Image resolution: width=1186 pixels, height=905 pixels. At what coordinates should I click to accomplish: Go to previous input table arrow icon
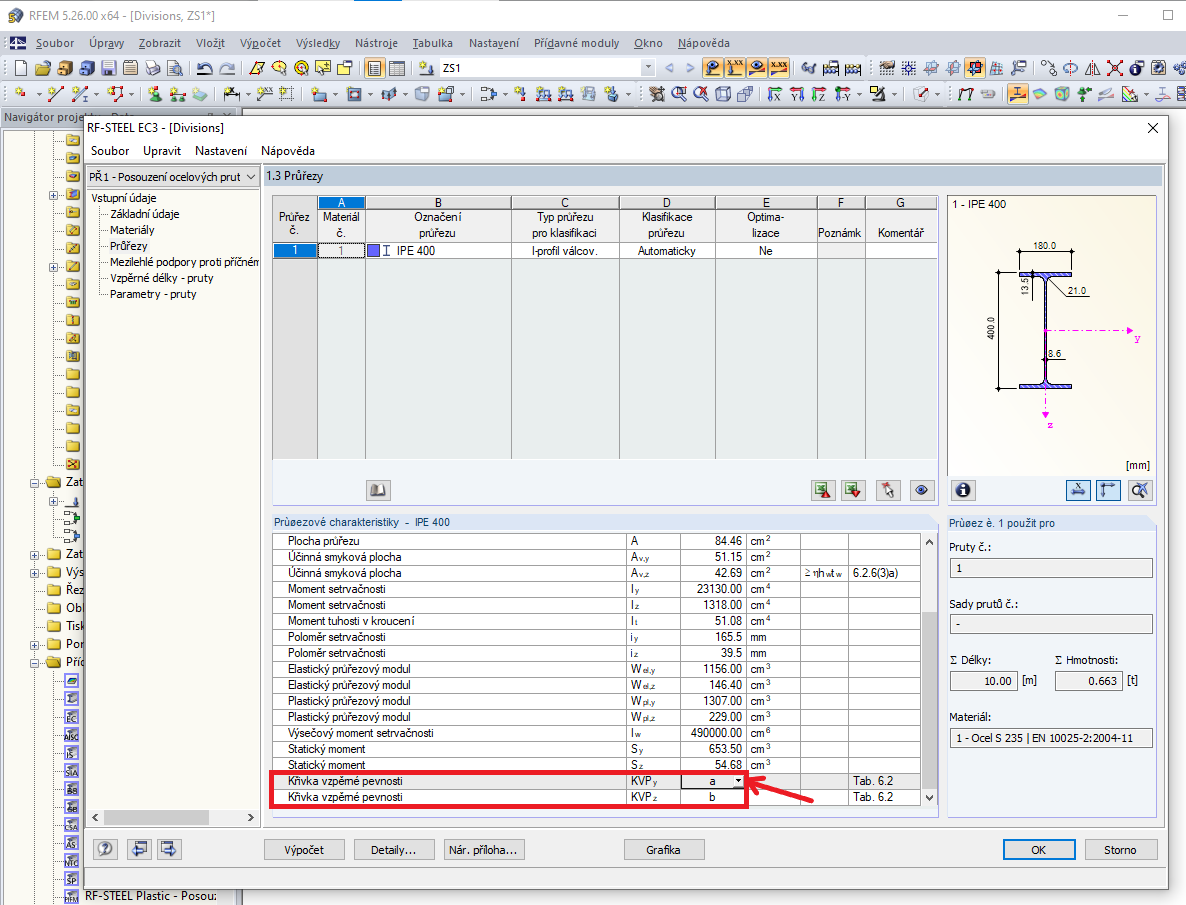(138, 849)
